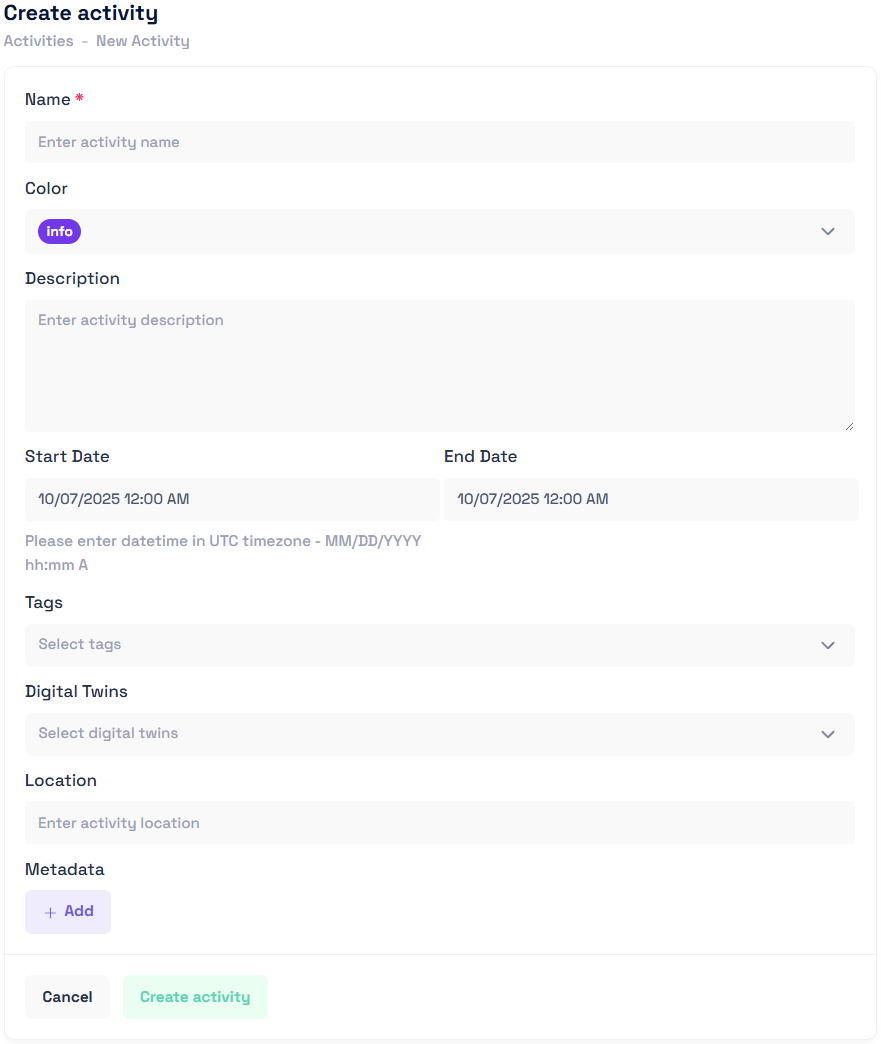The width and height of the screenshot is (881, 1044).
Task: Click the chevron on the Digital Twins field
Action: (x=828, y=734)
